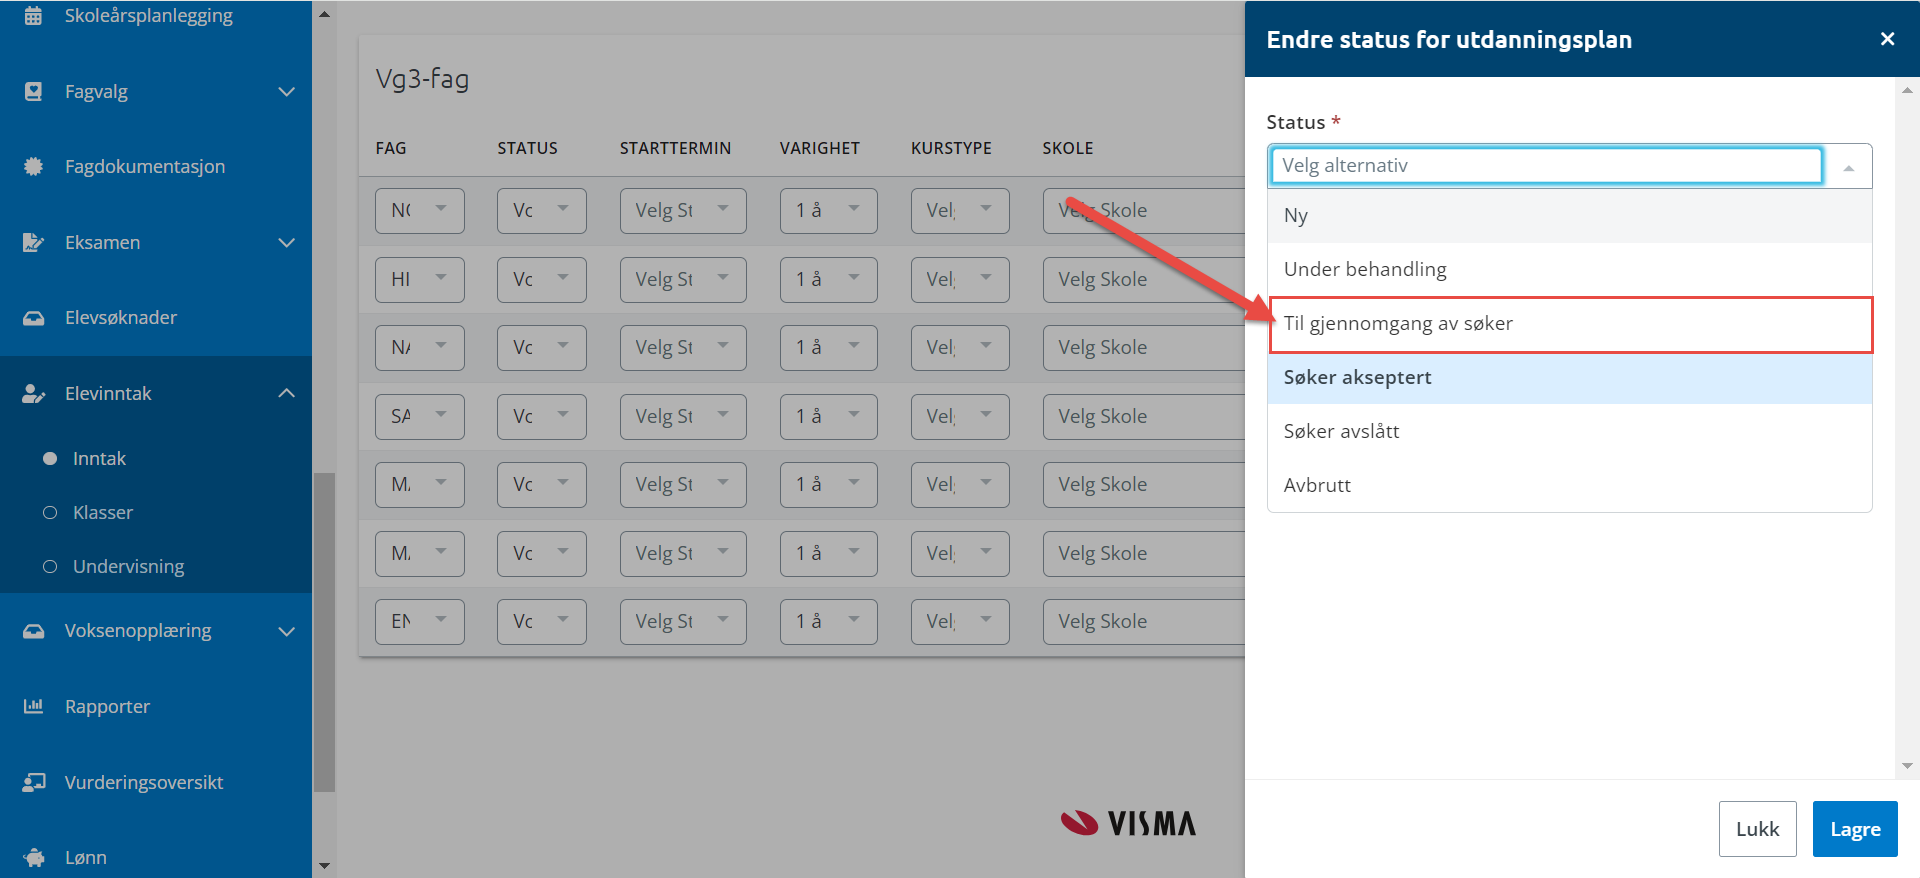Click the Eksamen pencil icon
This screenshot has width=1920, height=878.
tap(33, 242)
